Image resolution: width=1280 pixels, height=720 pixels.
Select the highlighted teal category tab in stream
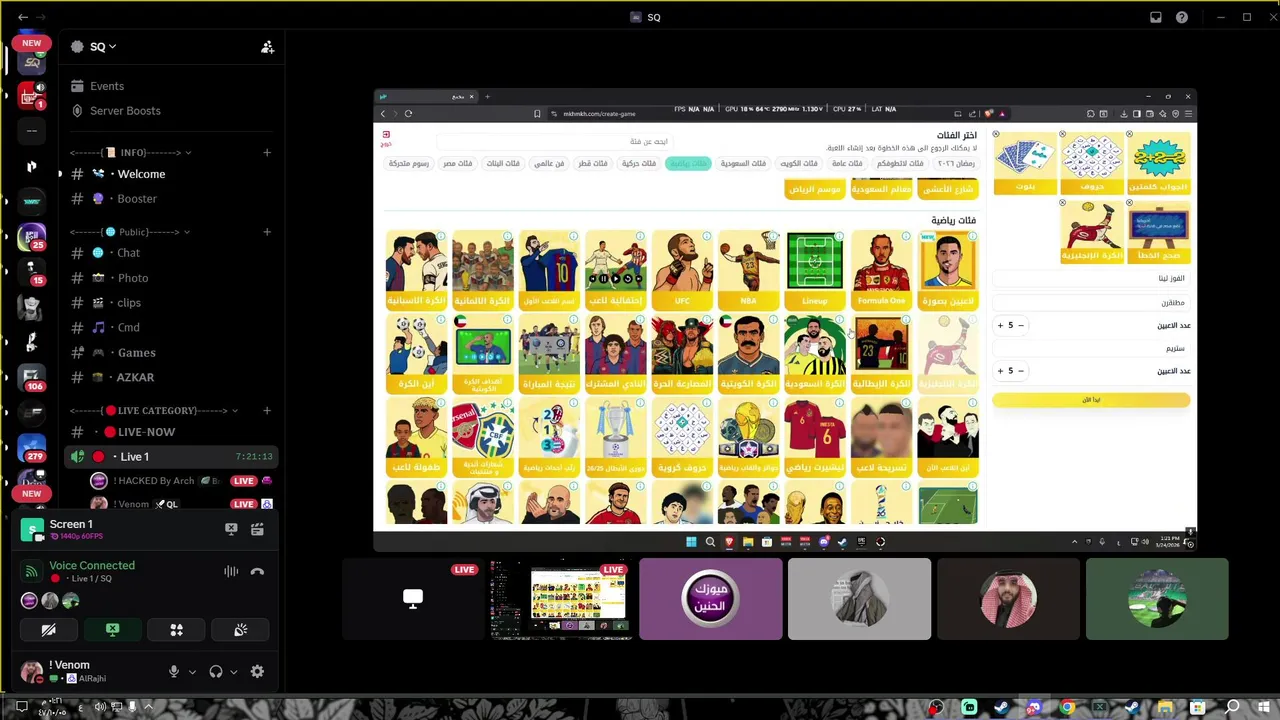point(688,163)
